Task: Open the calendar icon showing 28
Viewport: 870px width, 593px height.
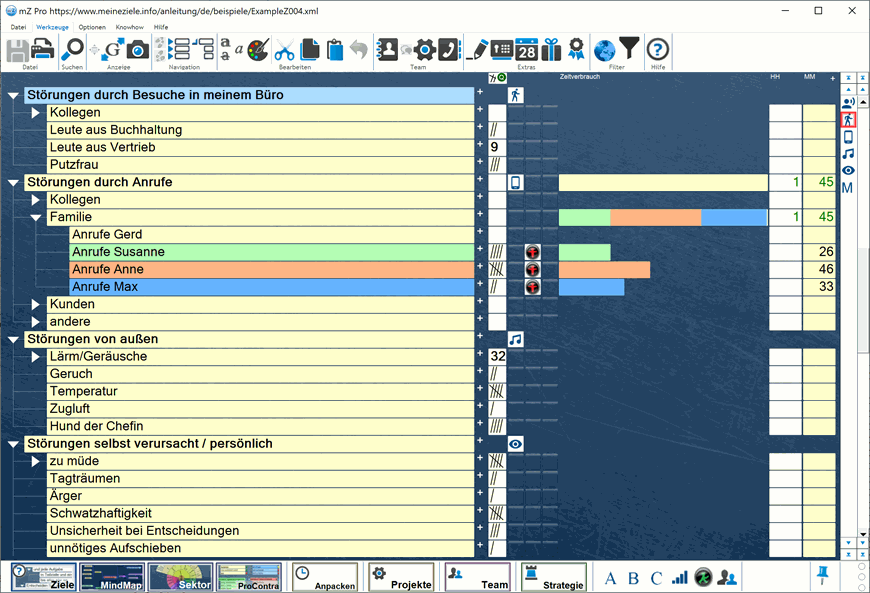Action: coord(526,49)
